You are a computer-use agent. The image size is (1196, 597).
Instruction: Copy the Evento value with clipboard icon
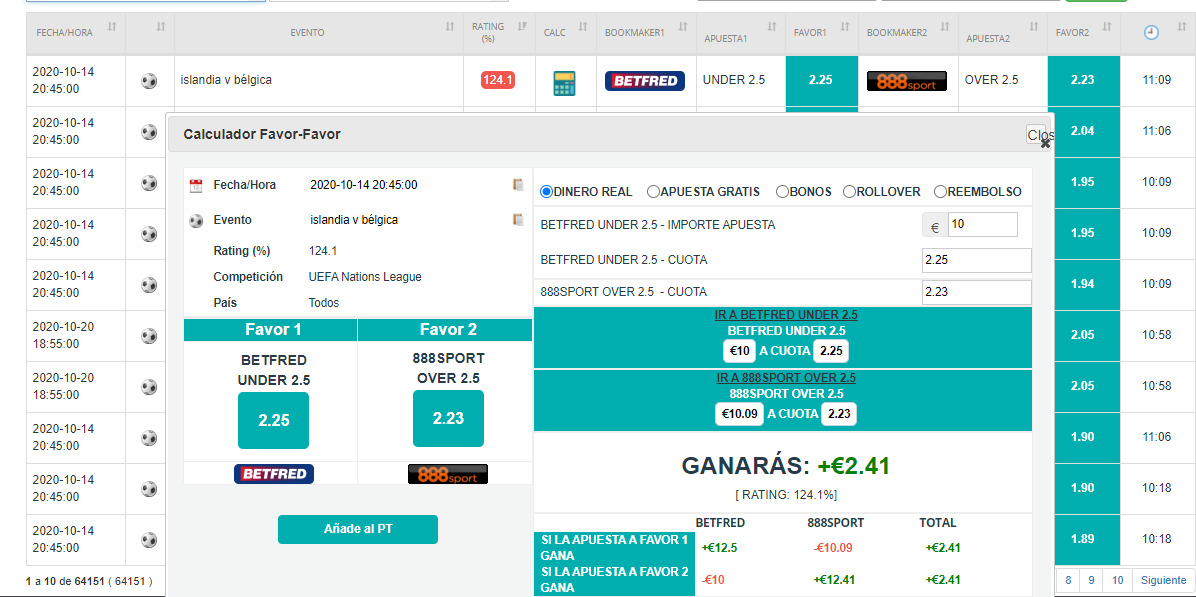pos(519,220)
